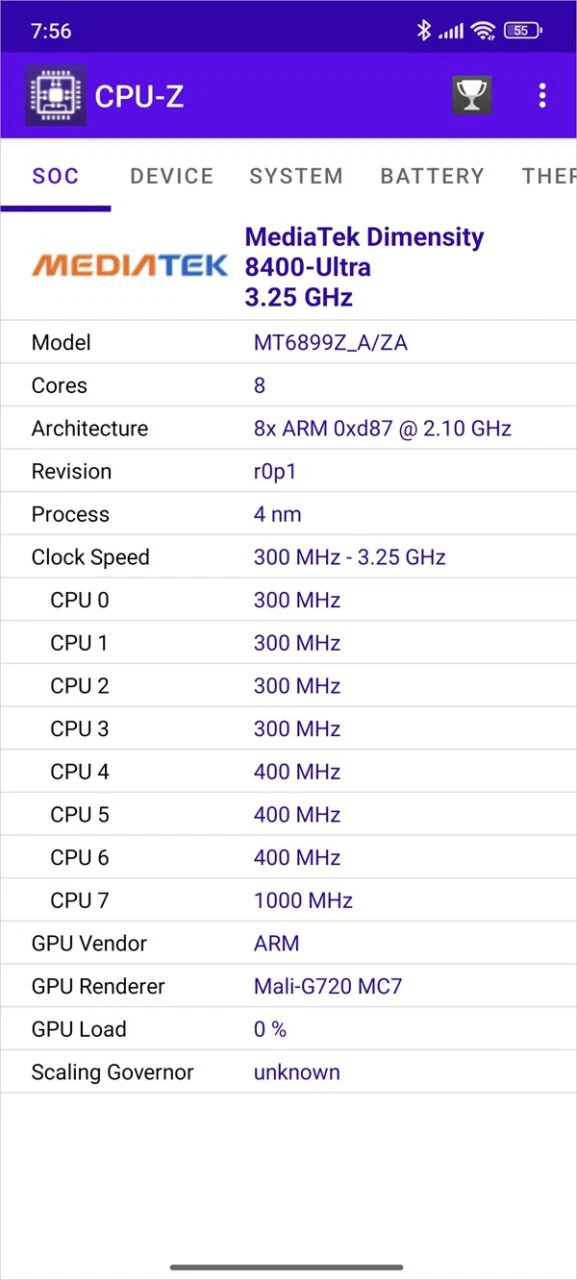The height and width of the screenshot is (1280, 577).
Task: Tap the cellular signal strength icon
Action: (x=453, y=31)
